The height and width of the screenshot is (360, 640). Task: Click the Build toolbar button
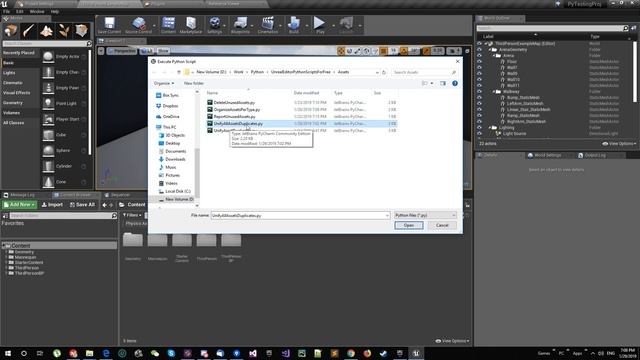coord(293,25)
